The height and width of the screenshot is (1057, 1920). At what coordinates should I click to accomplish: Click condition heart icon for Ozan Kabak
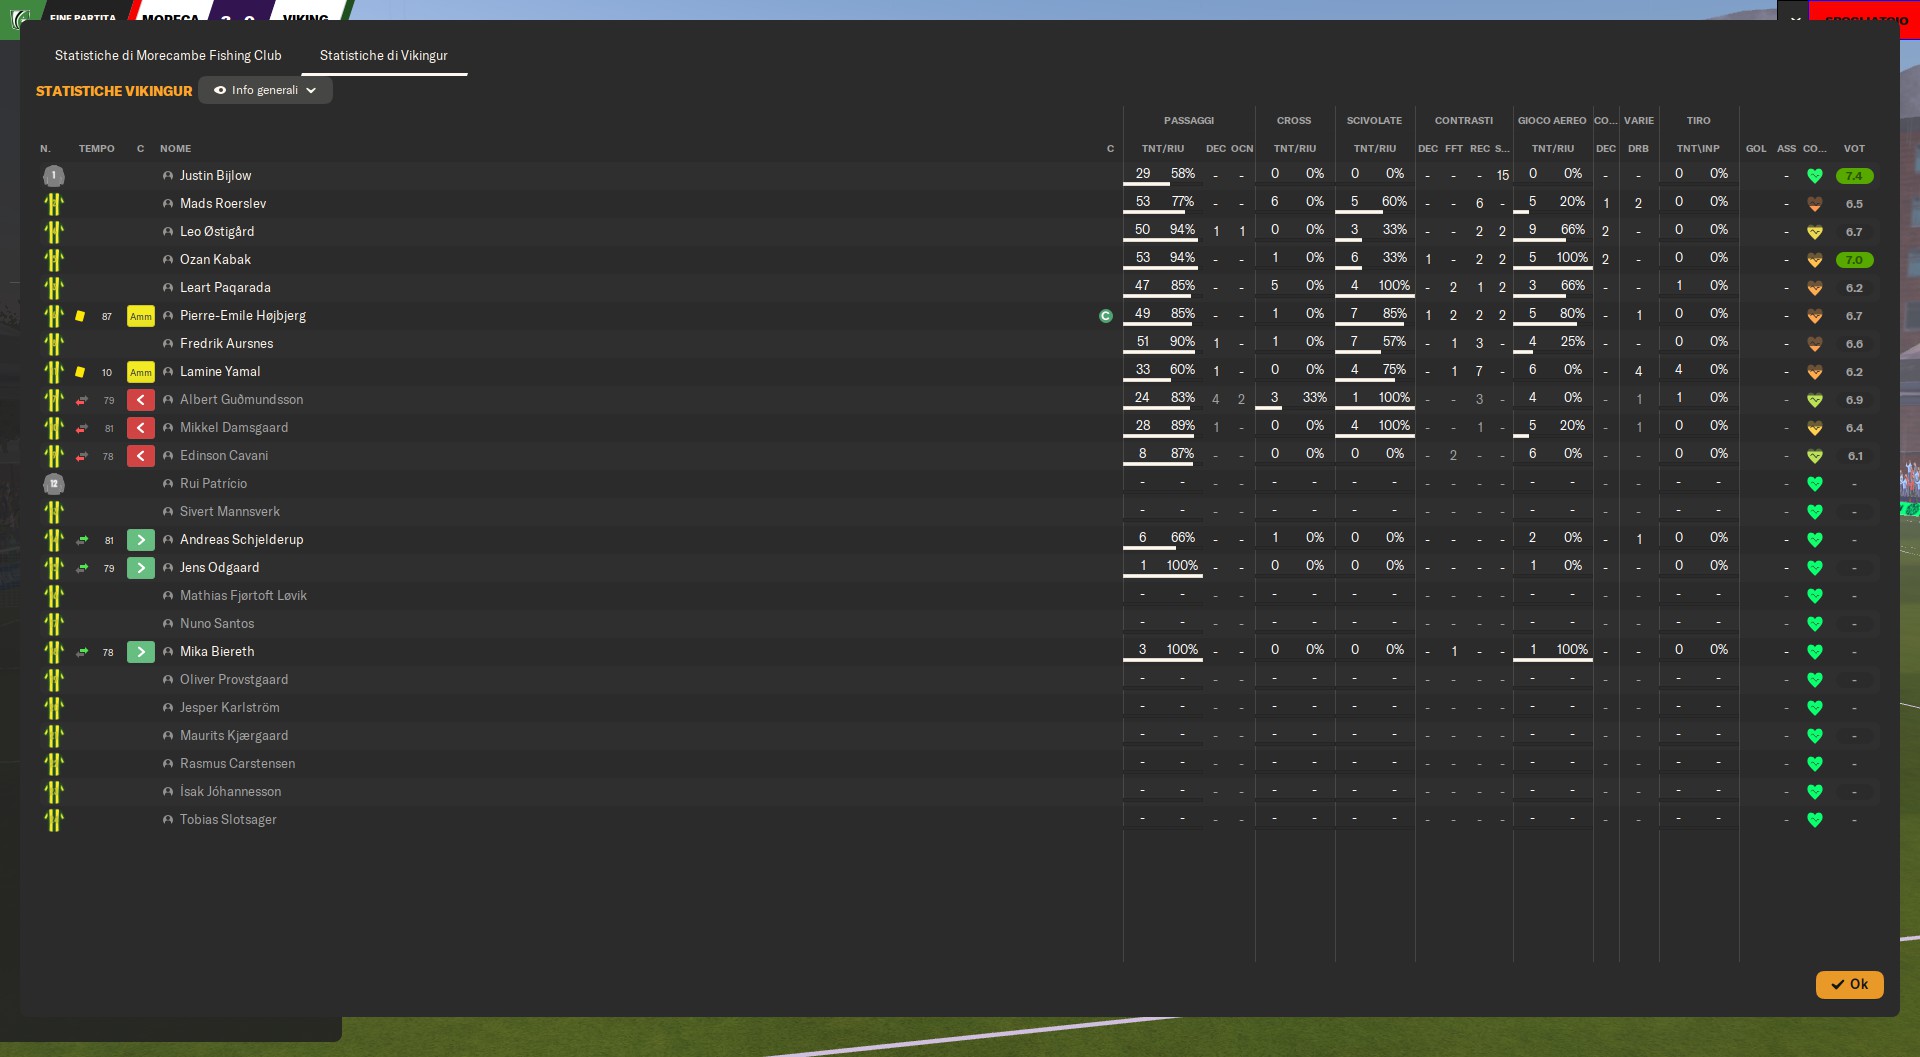click(x=1815, y=260)
